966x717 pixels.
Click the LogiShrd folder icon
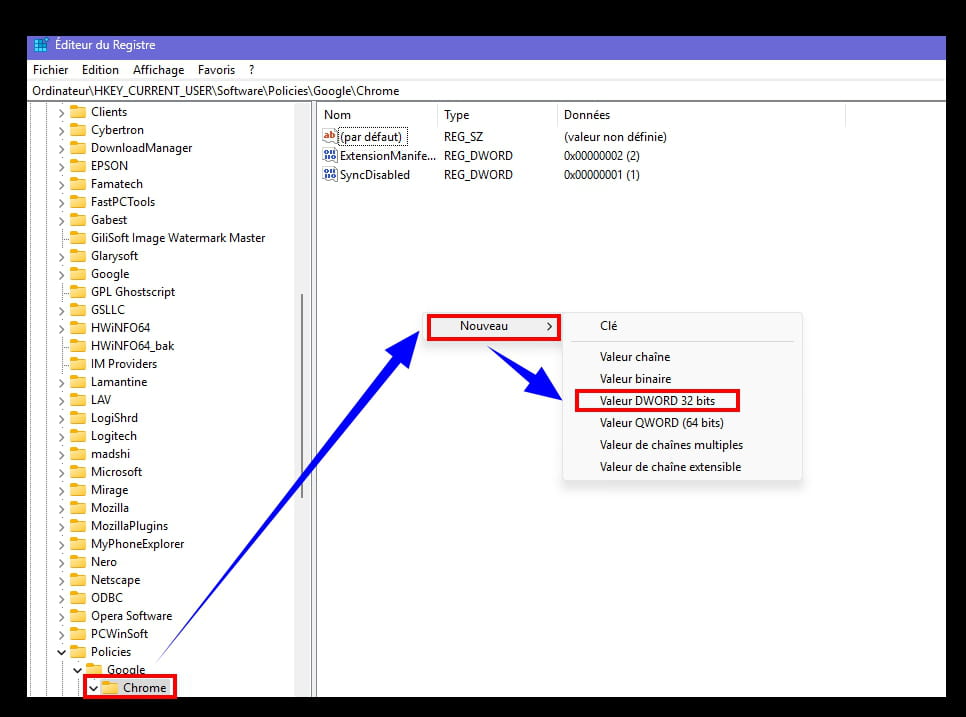[78, 418]
